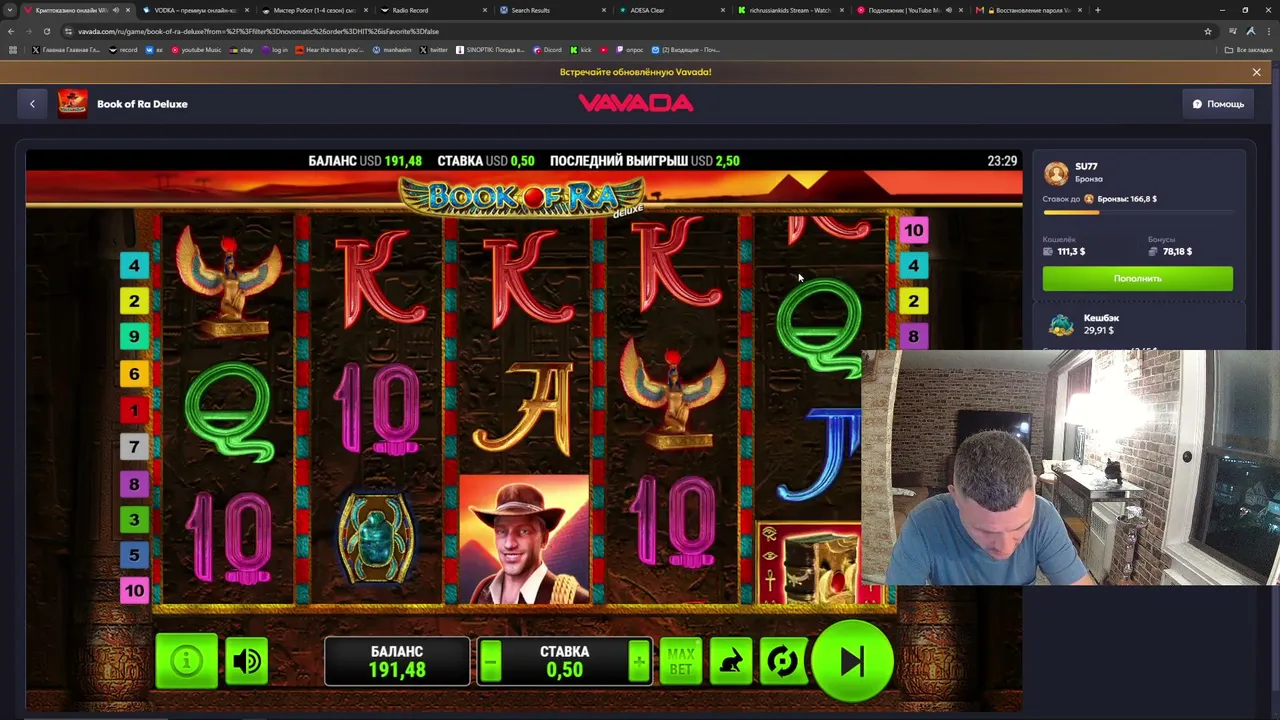The height and width of the screenshot is (720, 1280).
Task: Switch to the VODKA премиум онлайн tab
Action: coord(195,10)
